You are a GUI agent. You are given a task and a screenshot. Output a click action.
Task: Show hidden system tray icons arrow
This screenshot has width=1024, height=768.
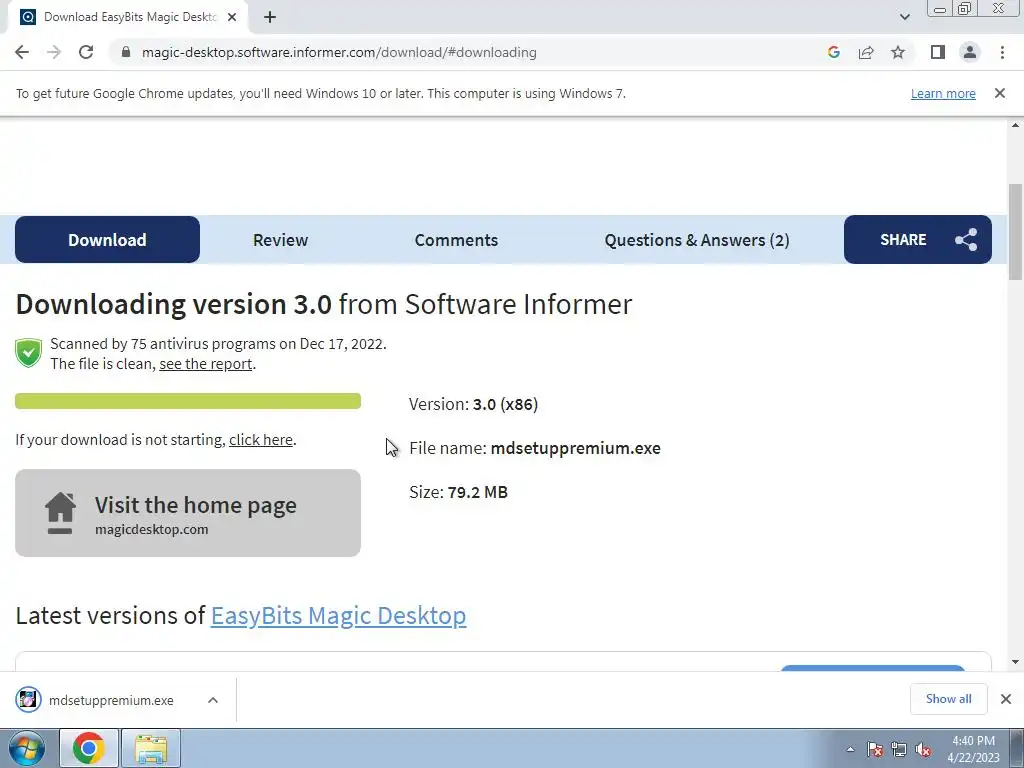[x=850, y=749]
